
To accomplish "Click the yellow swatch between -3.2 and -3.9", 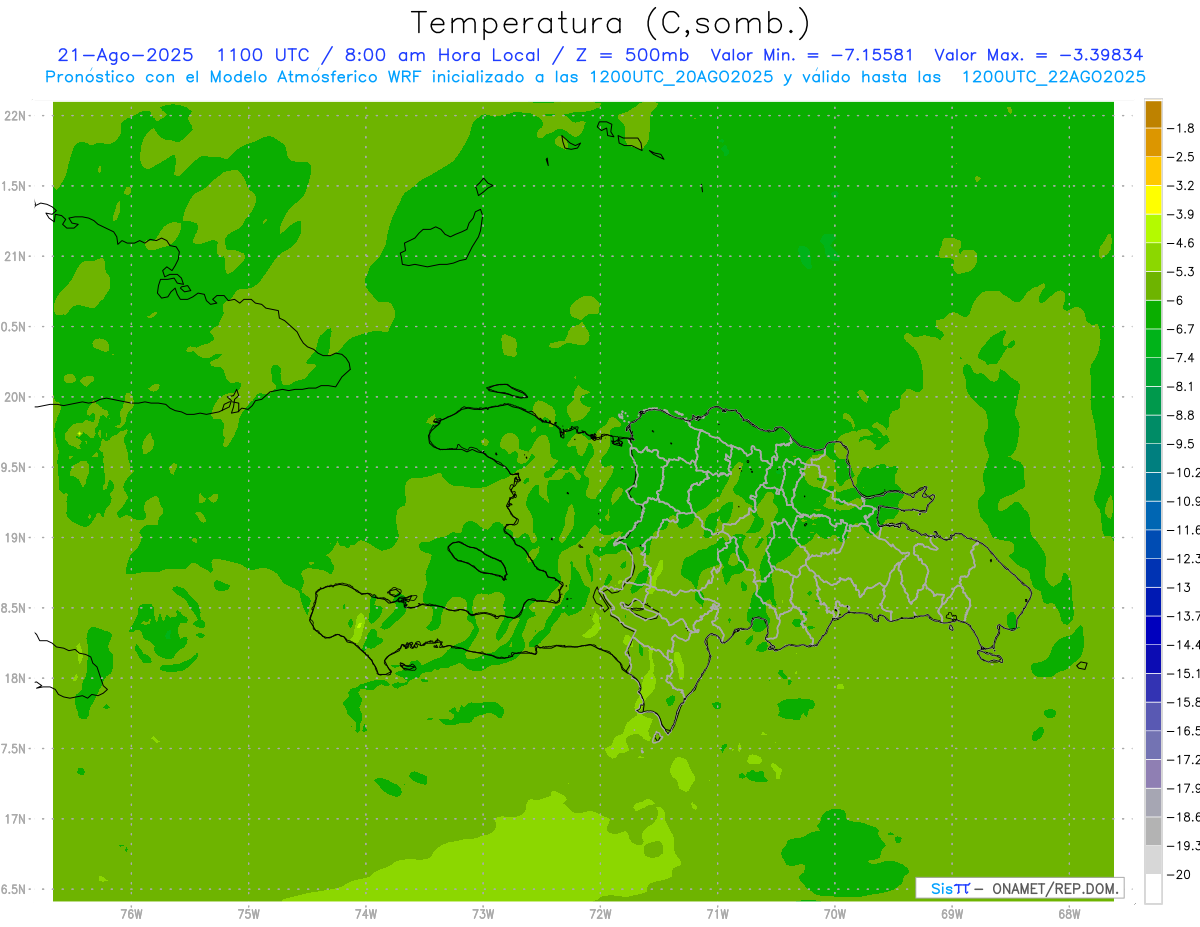I will (1153, 200).
